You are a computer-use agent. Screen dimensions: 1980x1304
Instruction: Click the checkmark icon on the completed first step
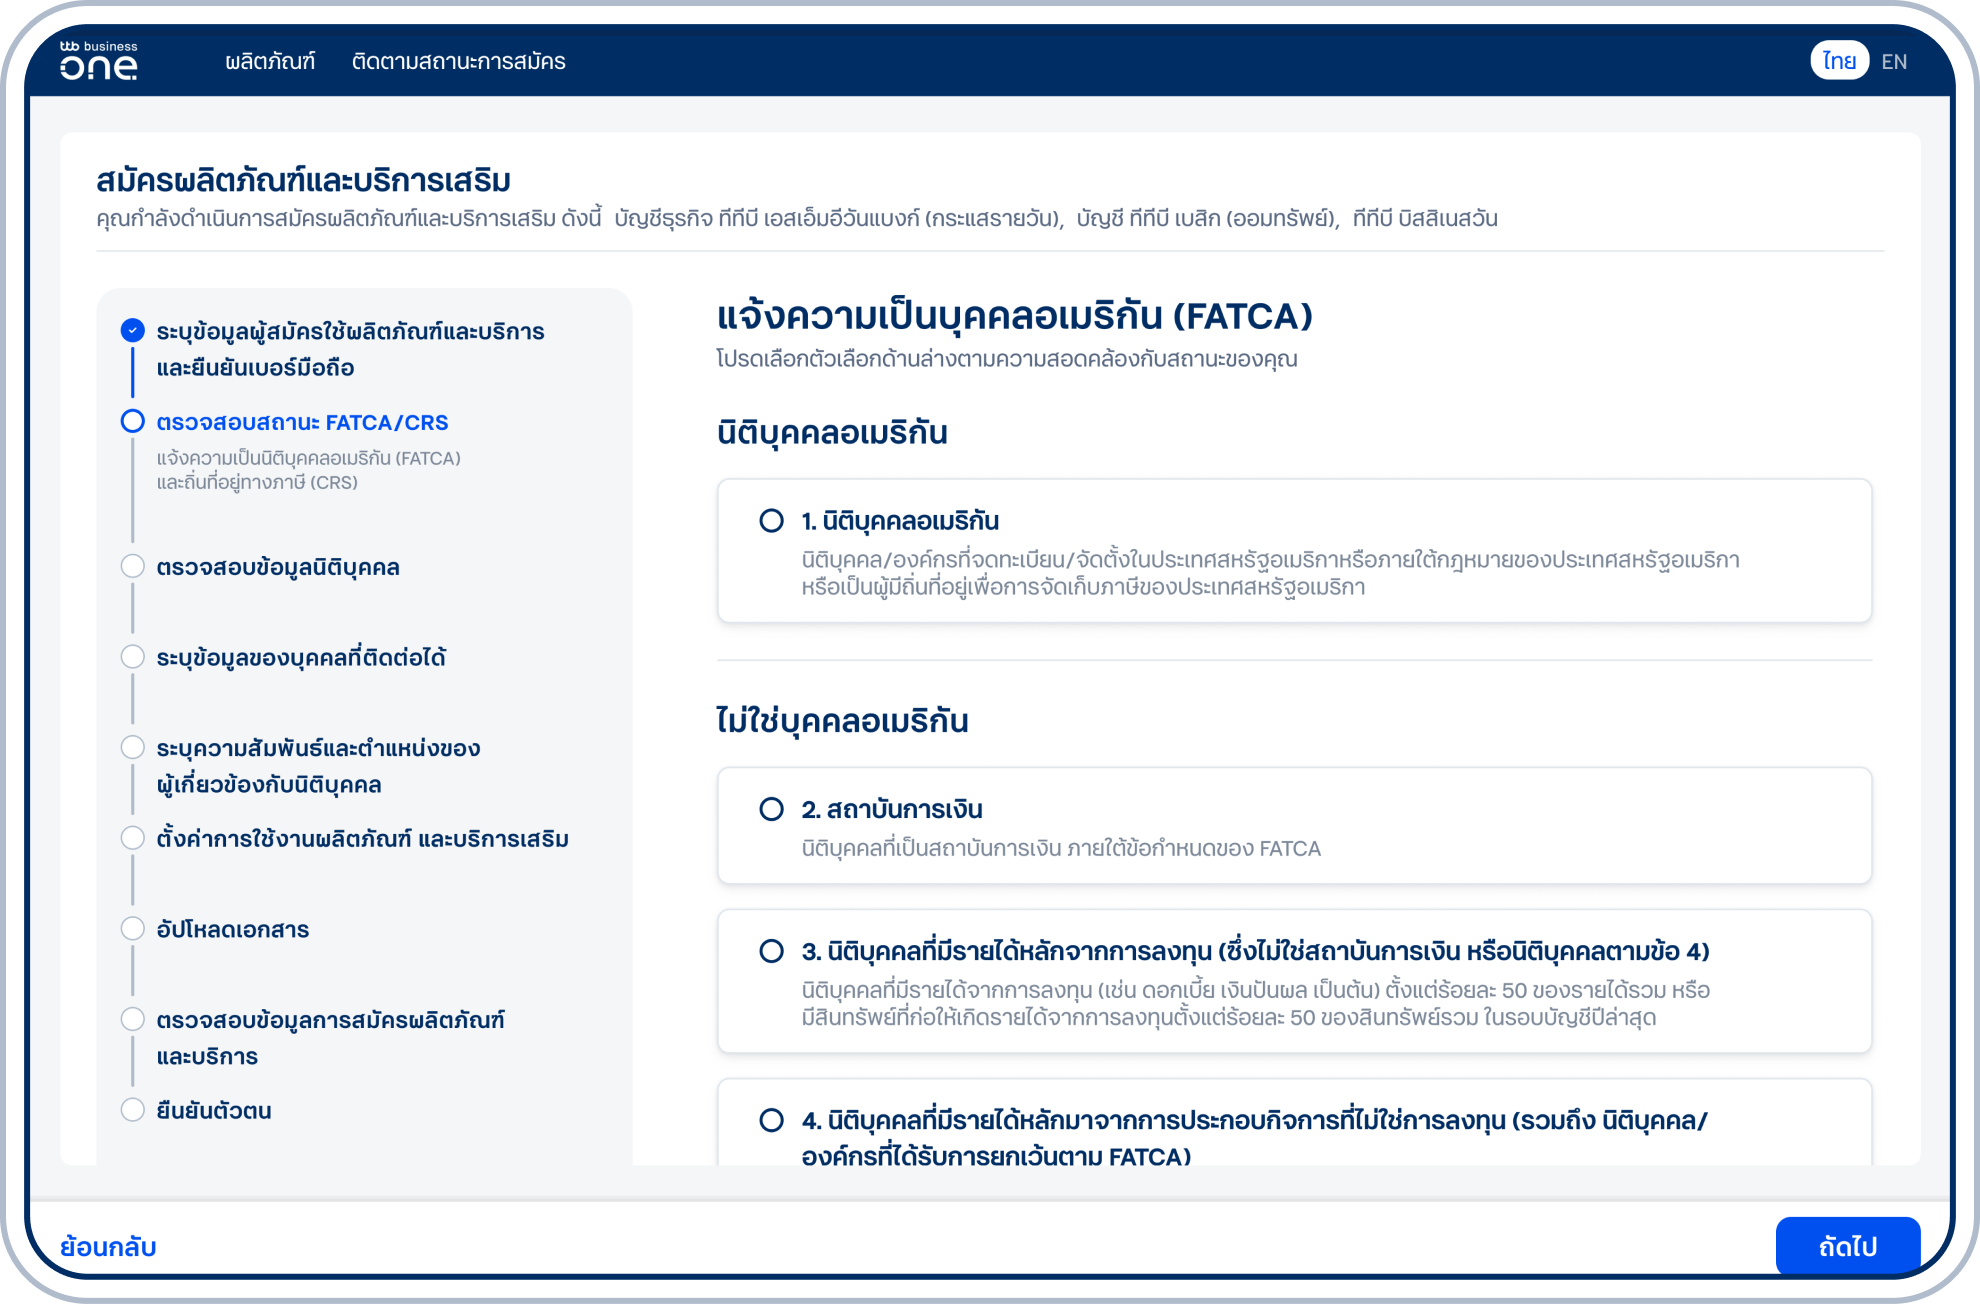(x=133, y=330)
